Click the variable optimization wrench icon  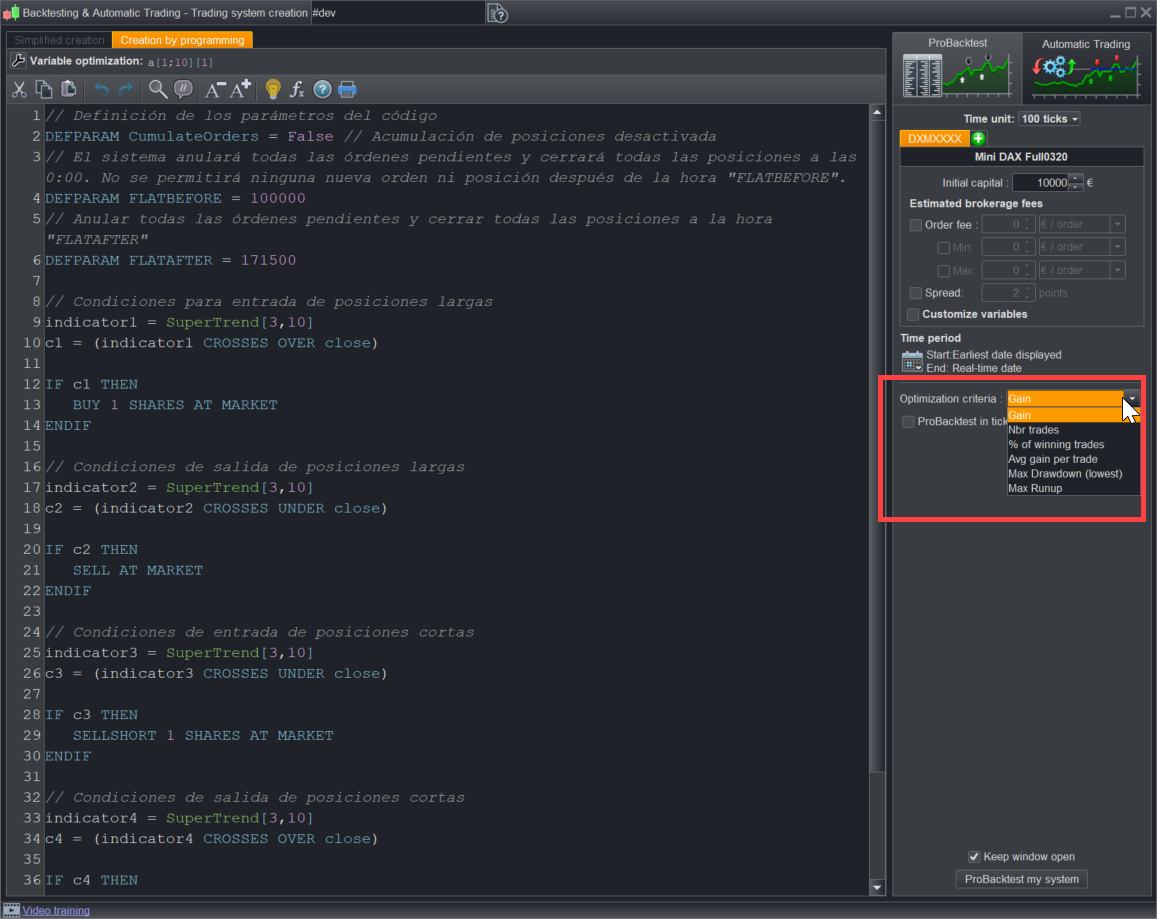pos(18,61)
